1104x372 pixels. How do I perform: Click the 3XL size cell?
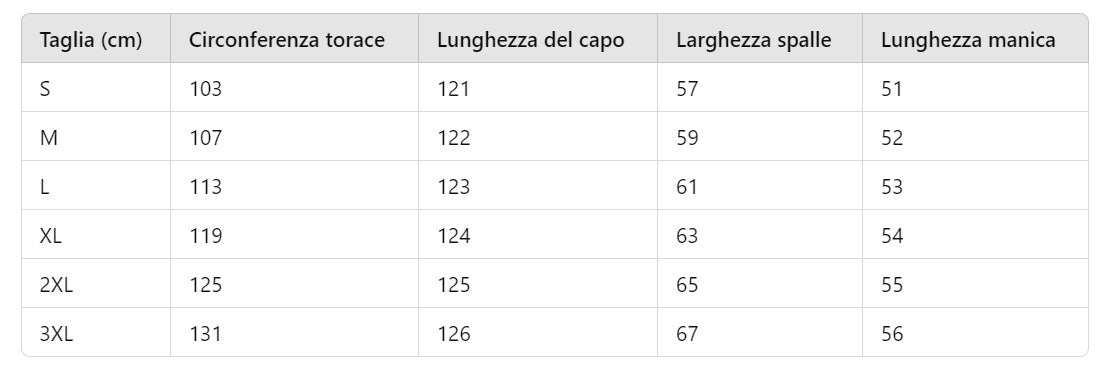pos(56,333)
